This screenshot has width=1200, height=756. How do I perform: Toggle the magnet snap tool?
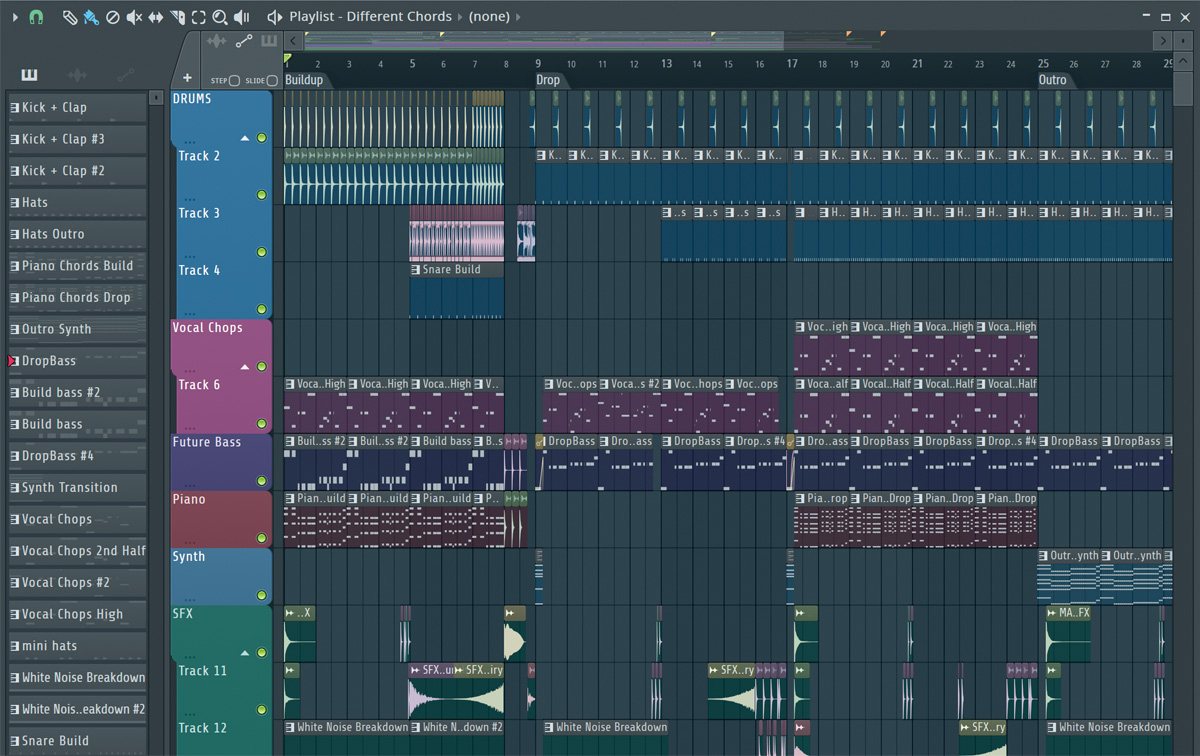click(x=37, y=17)
